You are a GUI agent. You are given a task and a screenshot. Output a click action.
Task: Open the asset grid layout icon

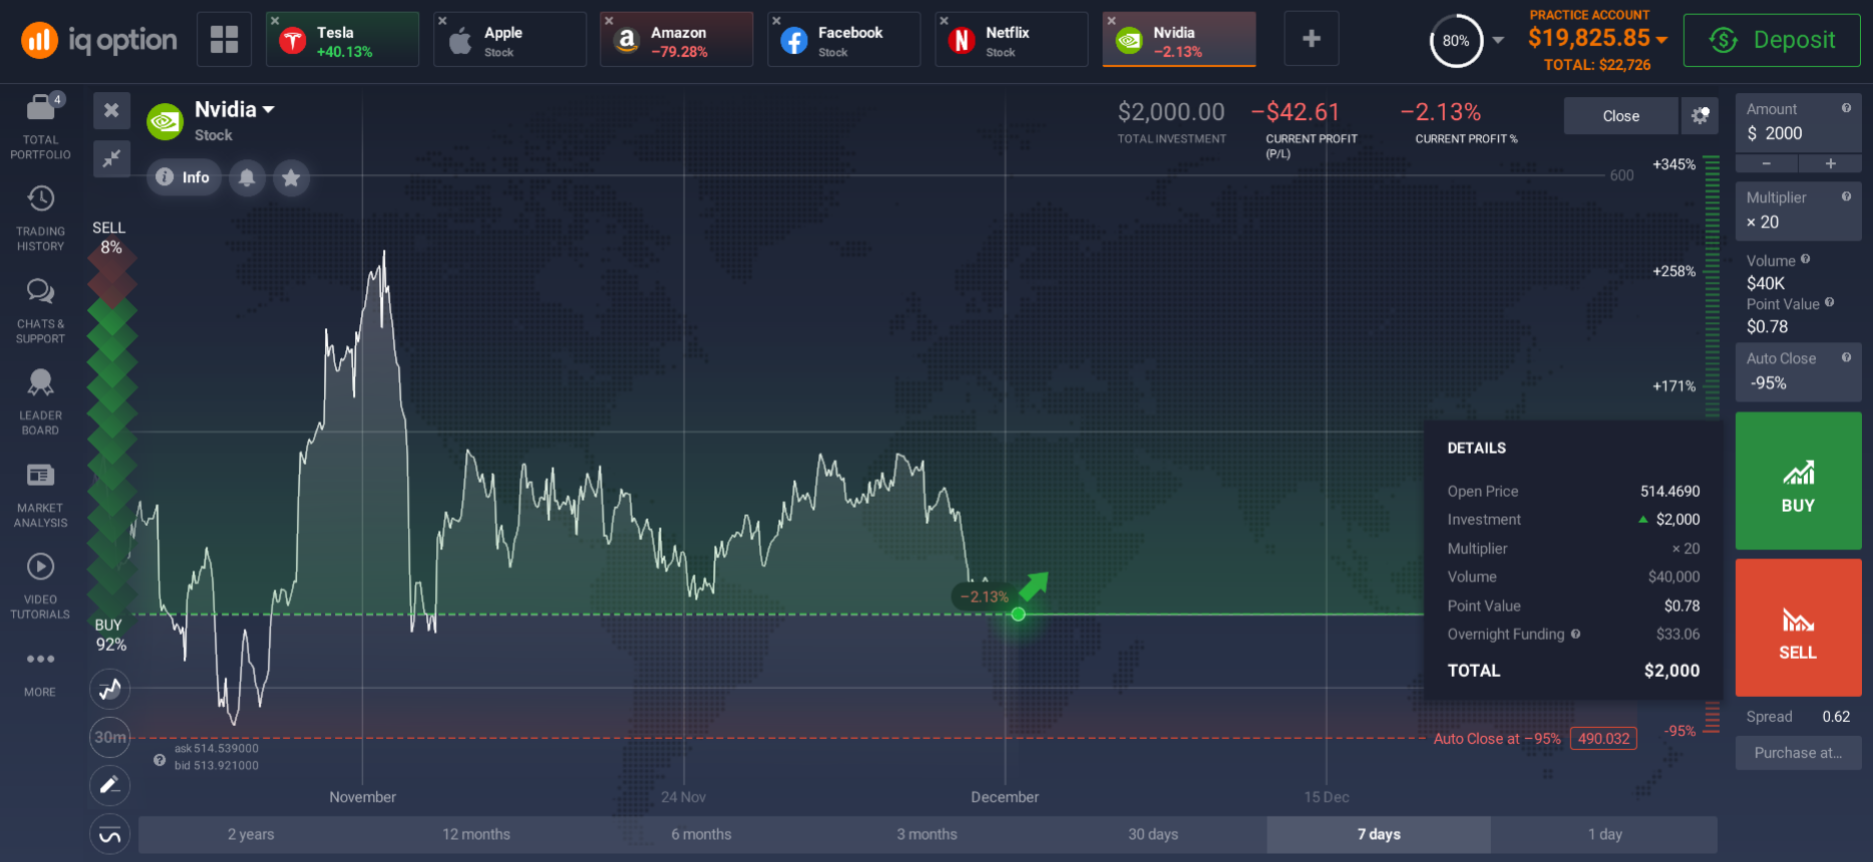[x=224, y=39]
